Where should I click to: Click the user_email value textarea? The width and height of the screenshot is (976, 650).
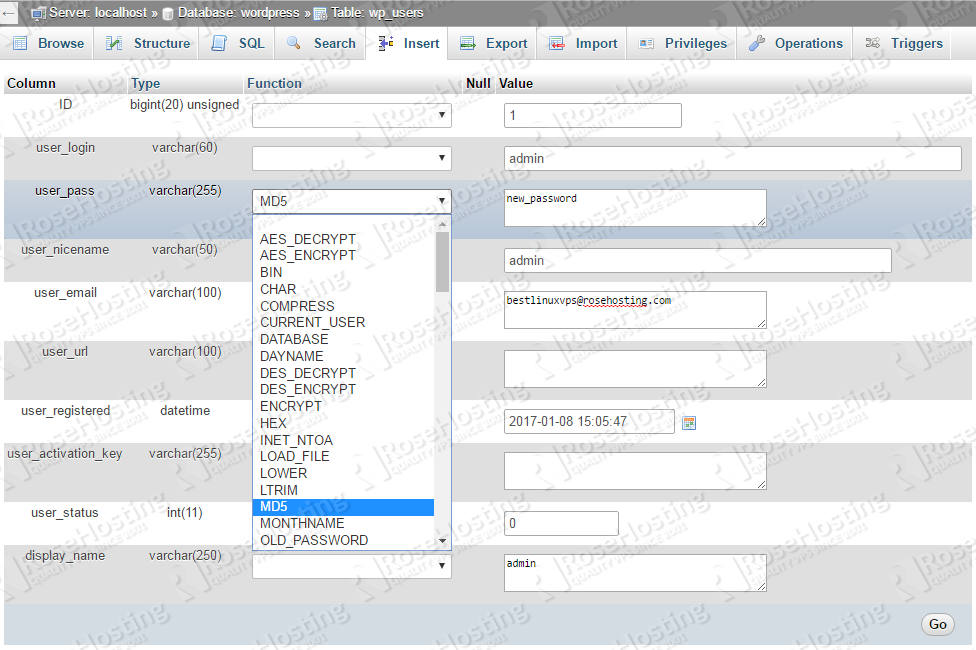coord(635,310)
